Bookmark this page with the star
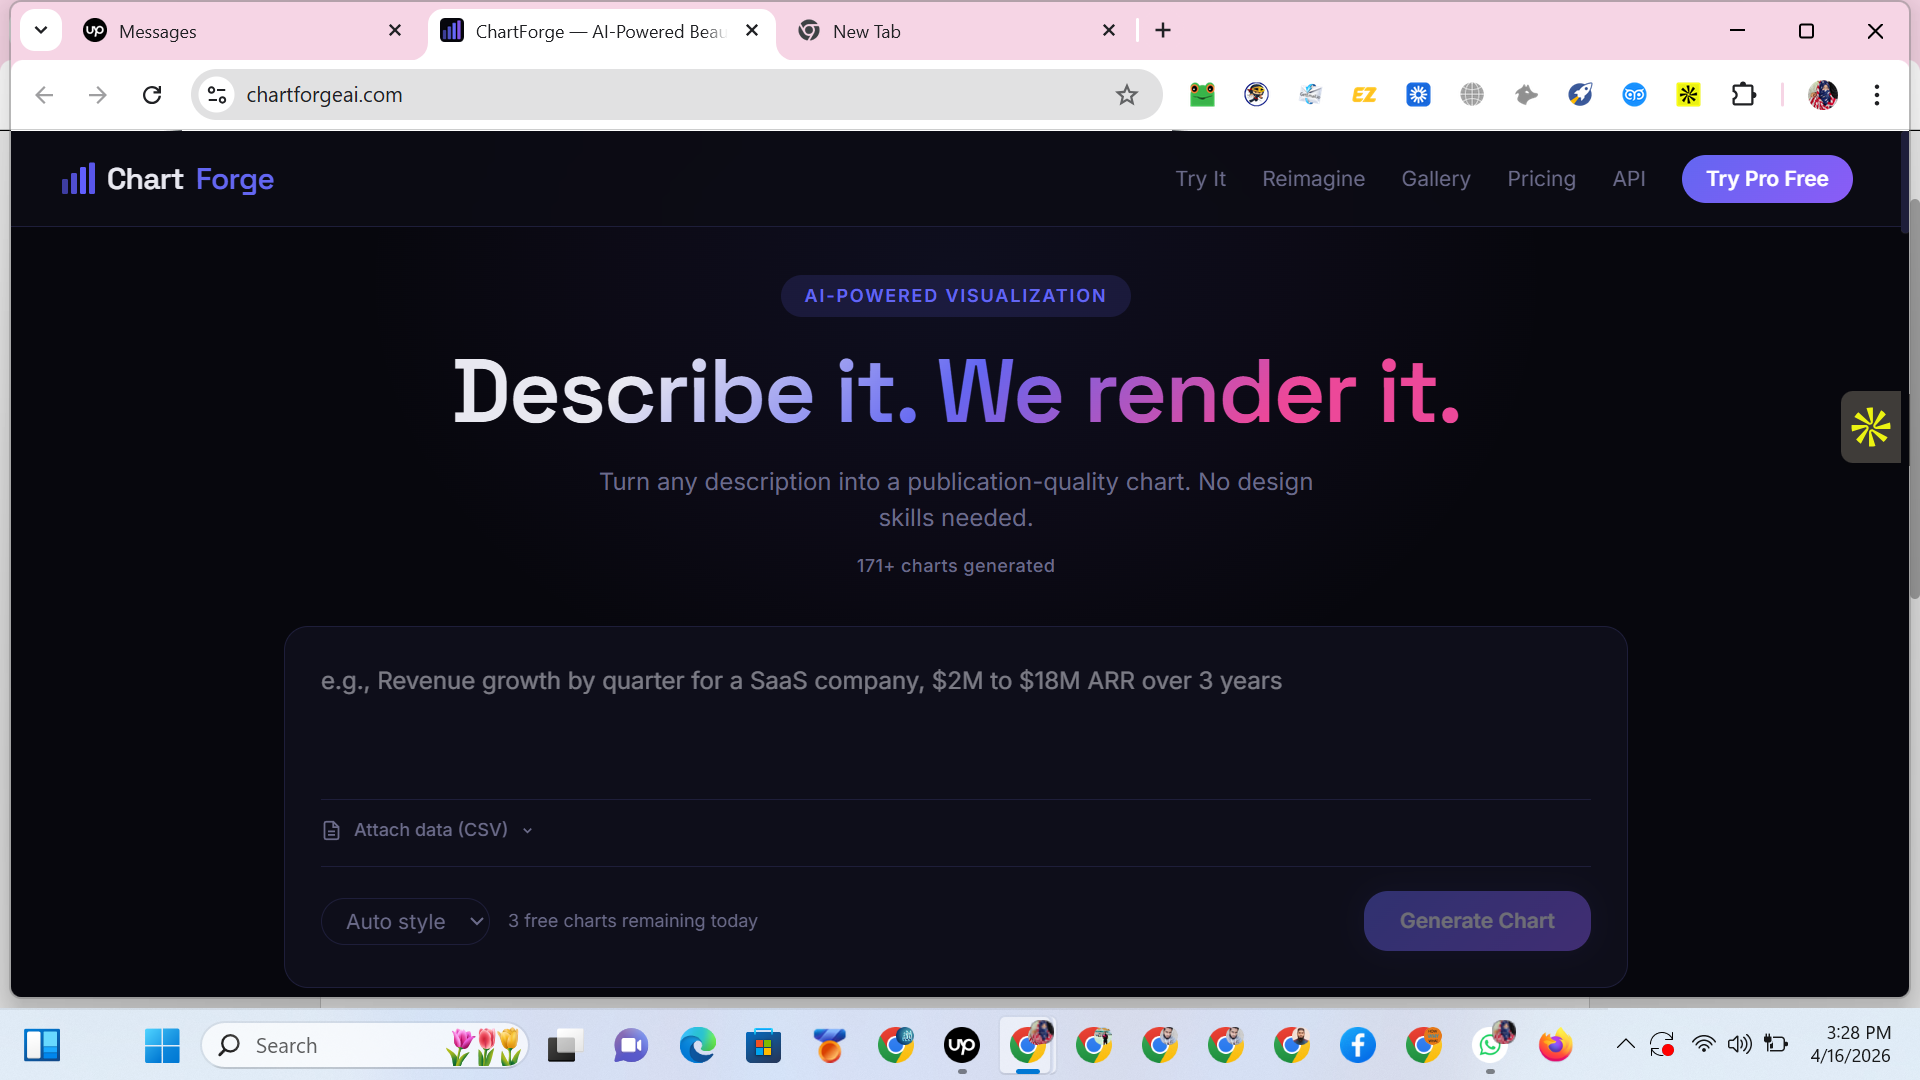Viewport: 1920px width, 1080px height. 1127,95
